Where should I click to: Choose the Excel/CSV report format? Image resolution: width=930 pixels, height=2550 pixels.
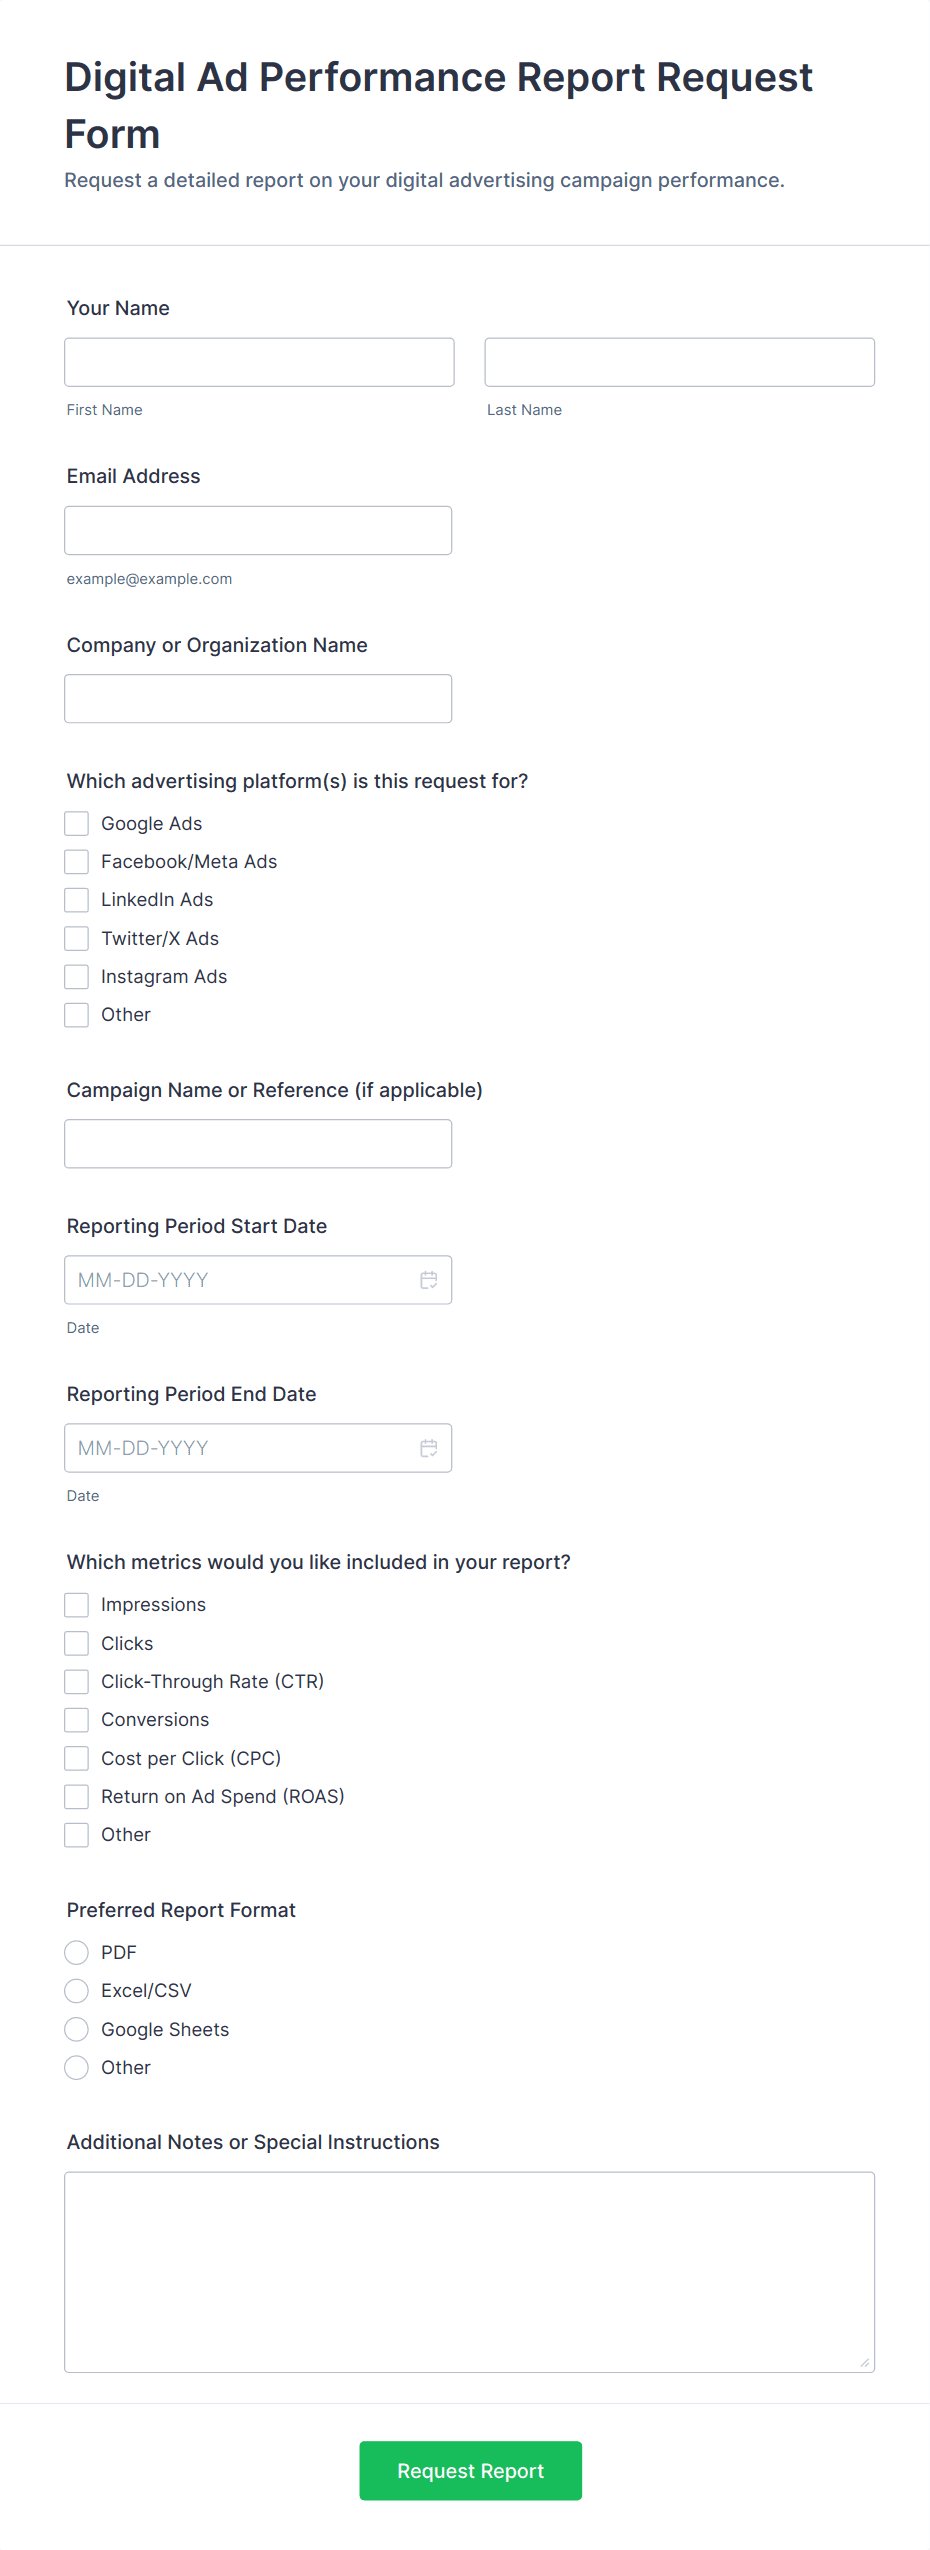(x=76, y=1990)
